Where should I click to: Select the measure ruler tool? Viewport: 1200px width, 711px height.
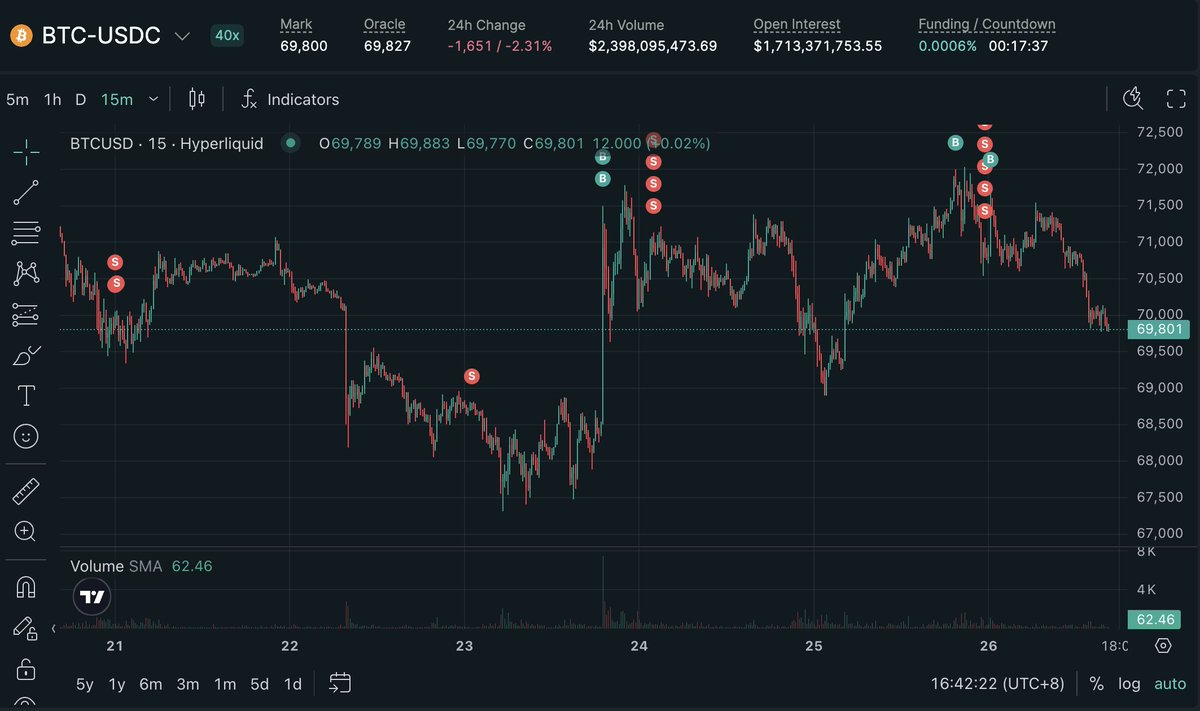coord(25,491)
